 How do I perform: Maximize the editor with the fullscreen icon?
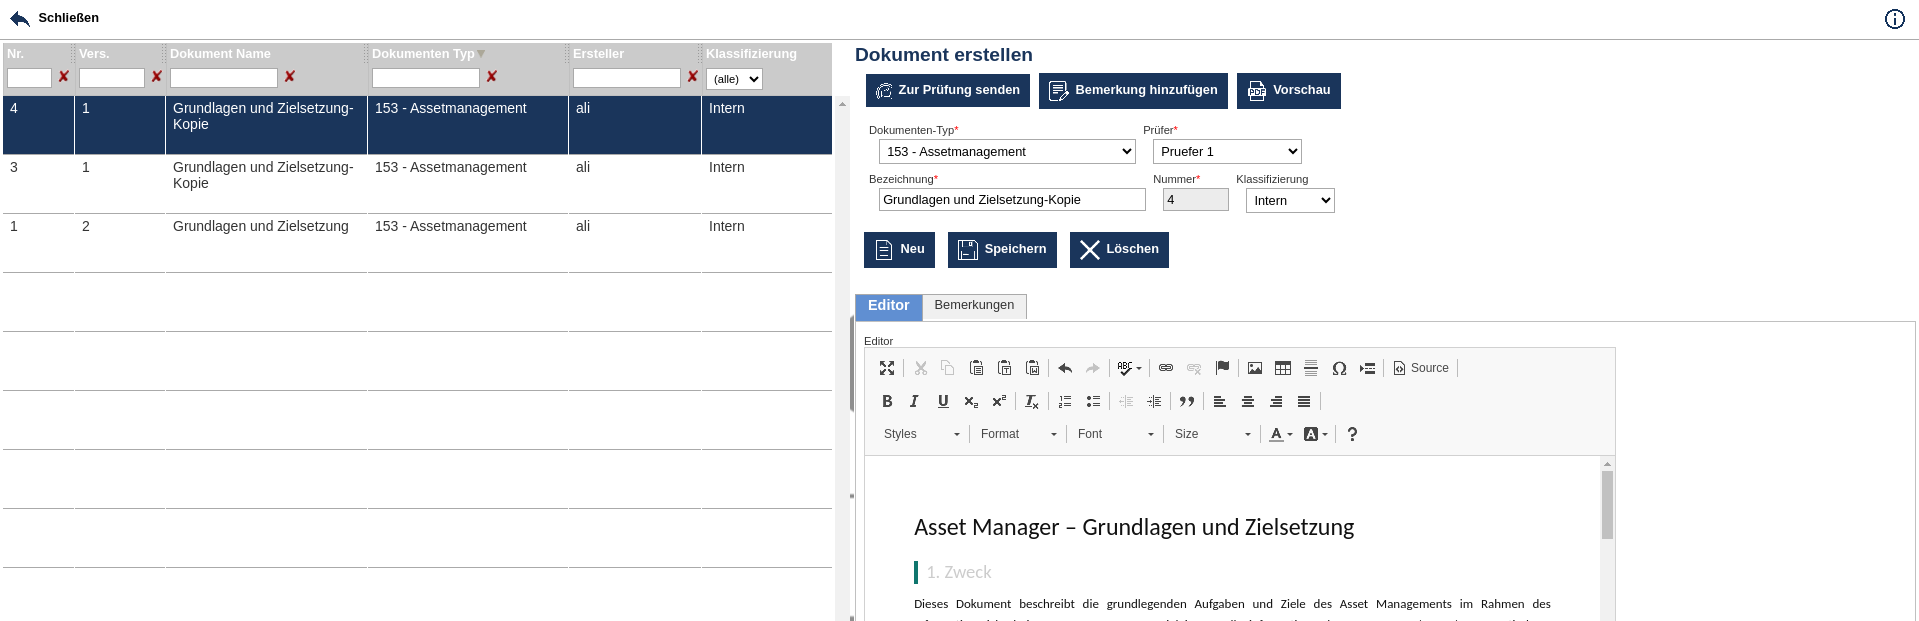887,368
